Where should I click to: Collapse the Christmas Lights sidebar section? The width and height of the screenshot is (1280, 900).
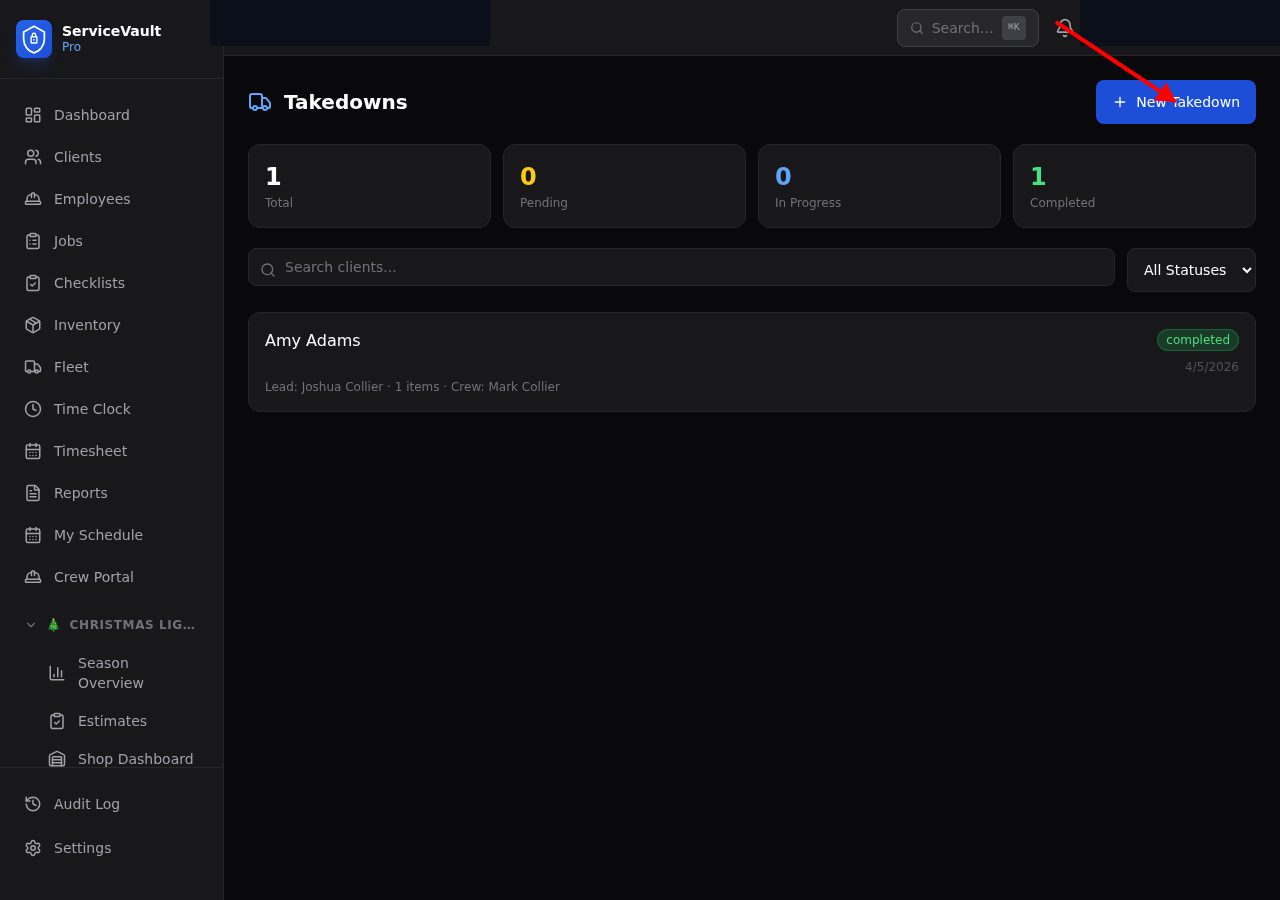coord(31,625)
